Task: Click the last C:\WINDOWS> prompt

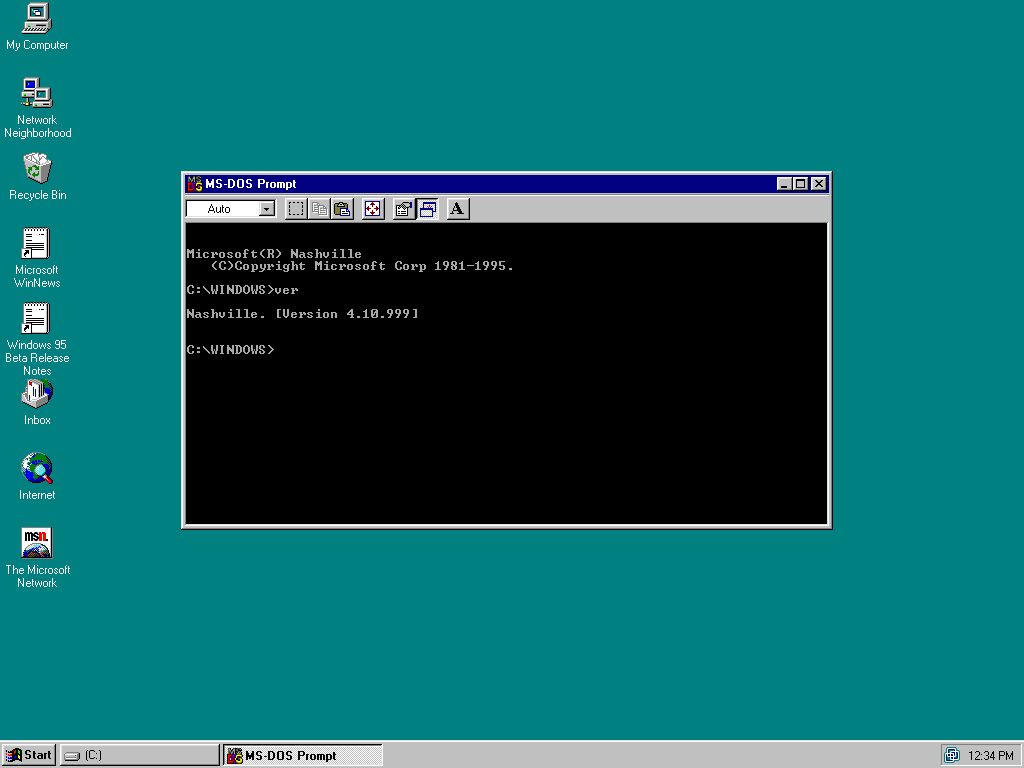Action: coord(230,349)
